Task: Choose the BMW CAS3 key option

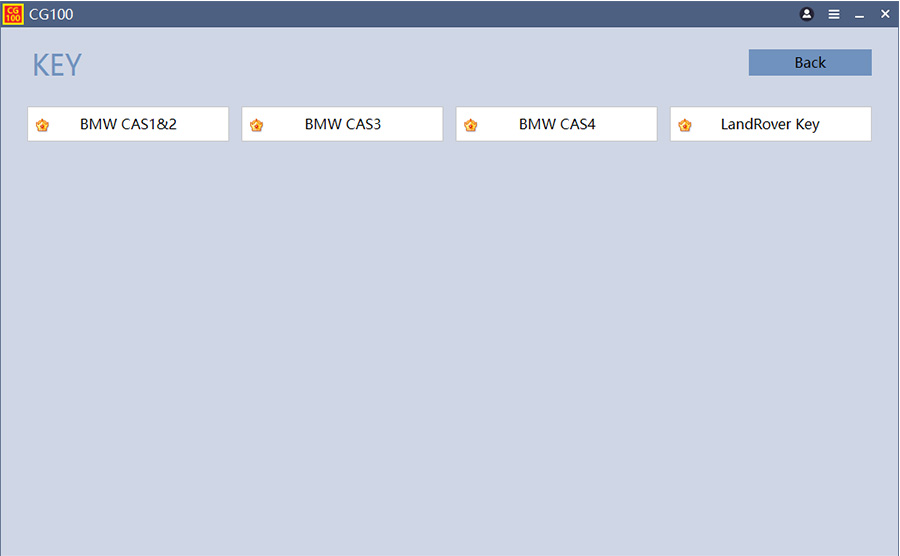Action: tap(343, 125)
